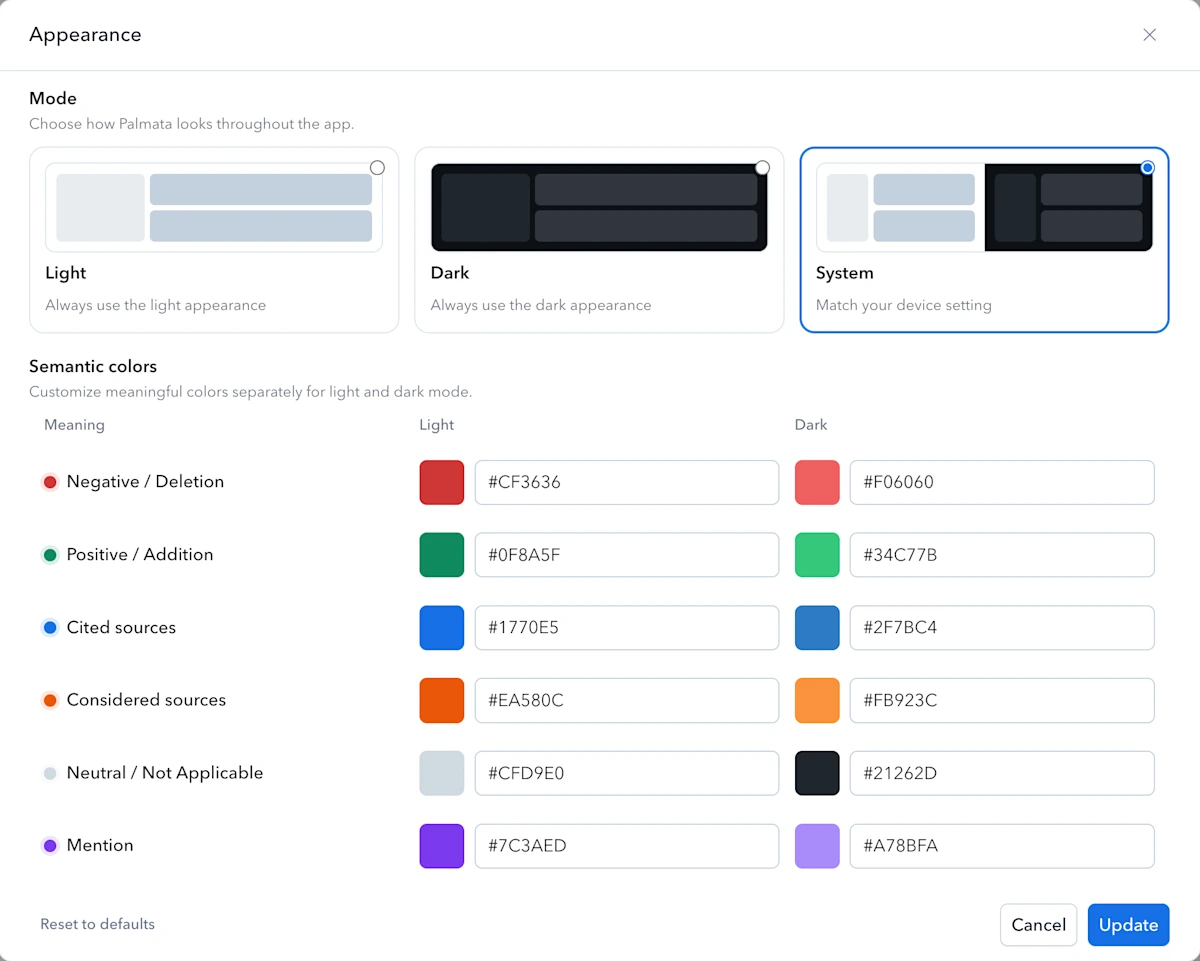Open the Negative / Deletion dark color swatch
Image resolution: width=1200 pixels, height=961 pixels.
coord(817,482)
